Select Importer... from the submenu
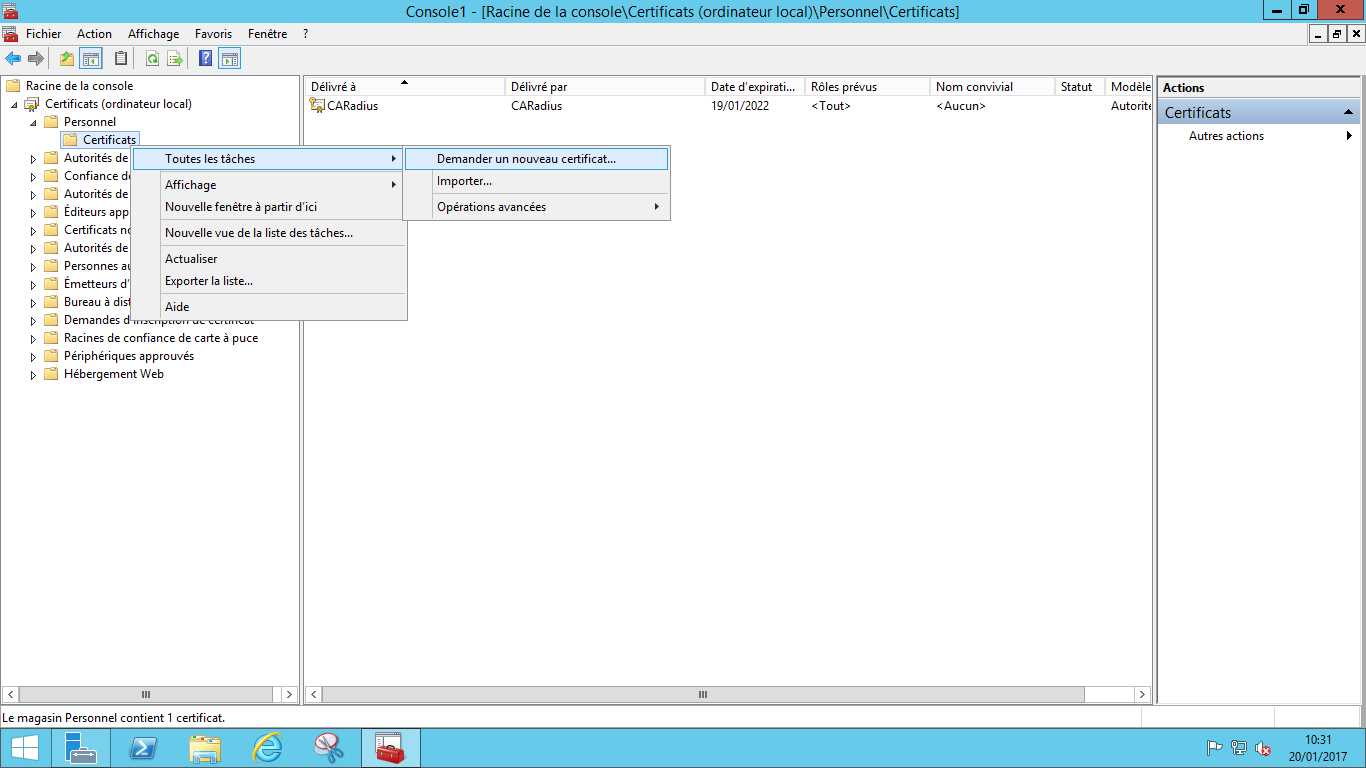The height and width of the screenshot is (768, 1366). pyautogui.click(x=464, y=181)
